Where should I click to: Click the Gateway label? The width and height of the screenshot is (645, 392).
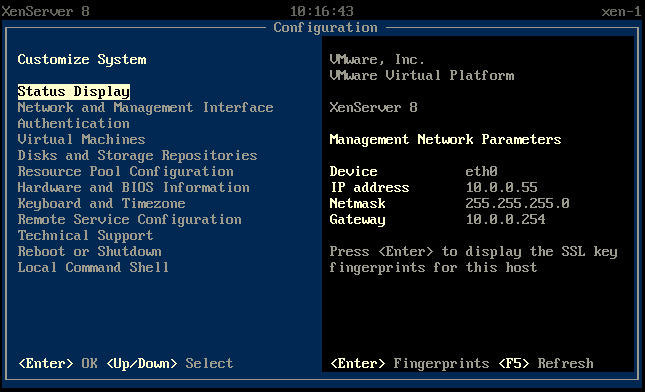pyautogui.click(x=357, y=220)
